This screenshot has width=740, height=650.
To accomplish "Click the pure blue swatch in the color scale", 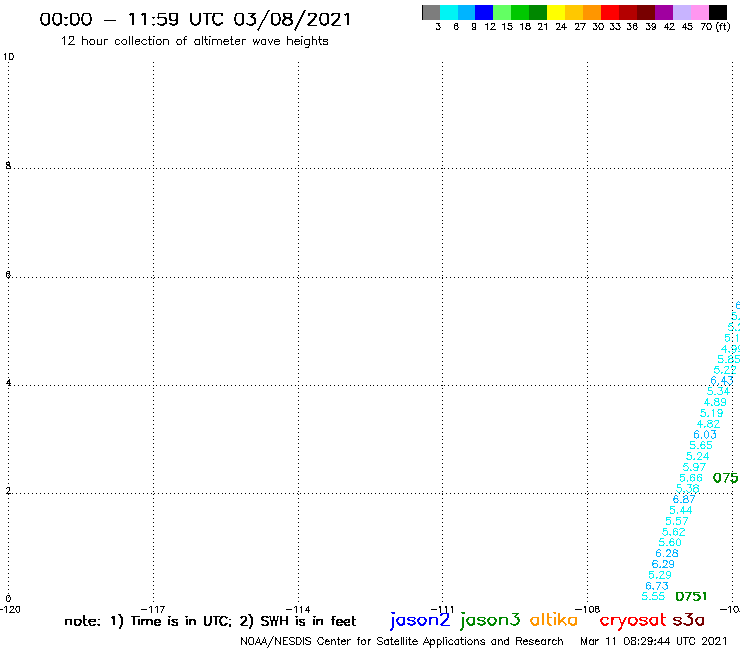I will [x=484, y=12].
